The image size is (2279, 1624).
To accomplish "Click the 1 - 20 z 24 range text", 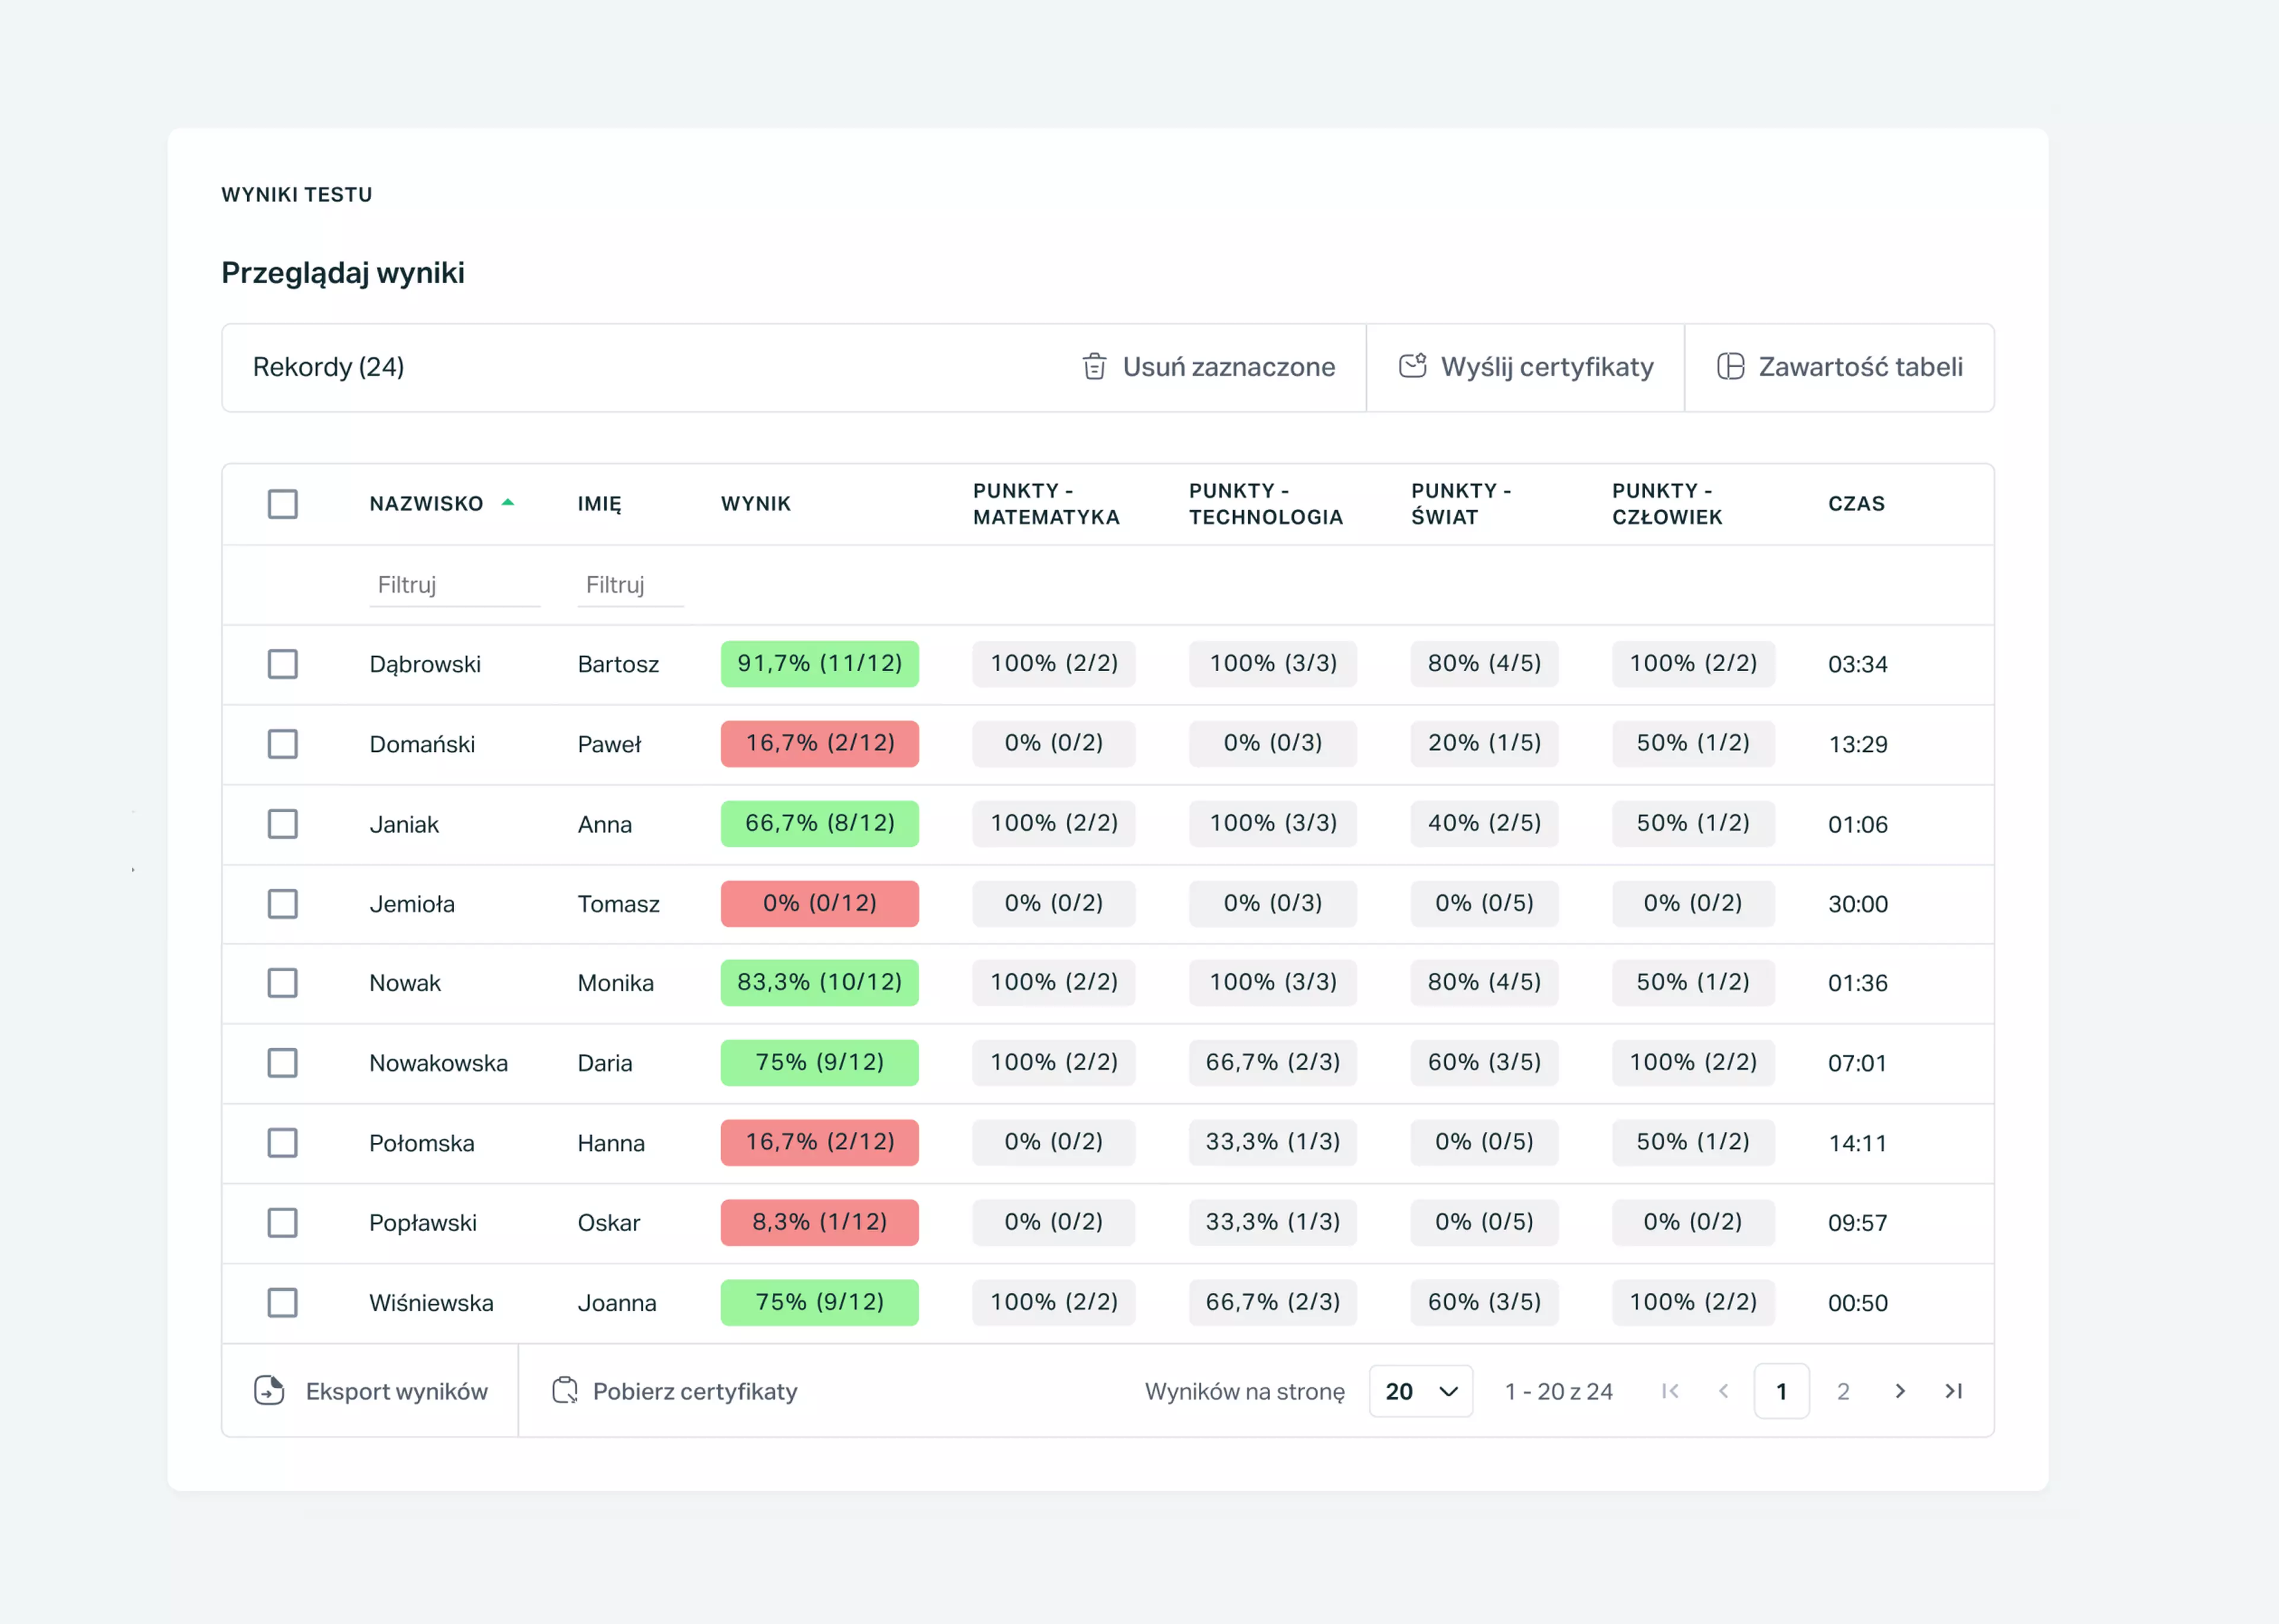I will click(x=1559, y=1391).
